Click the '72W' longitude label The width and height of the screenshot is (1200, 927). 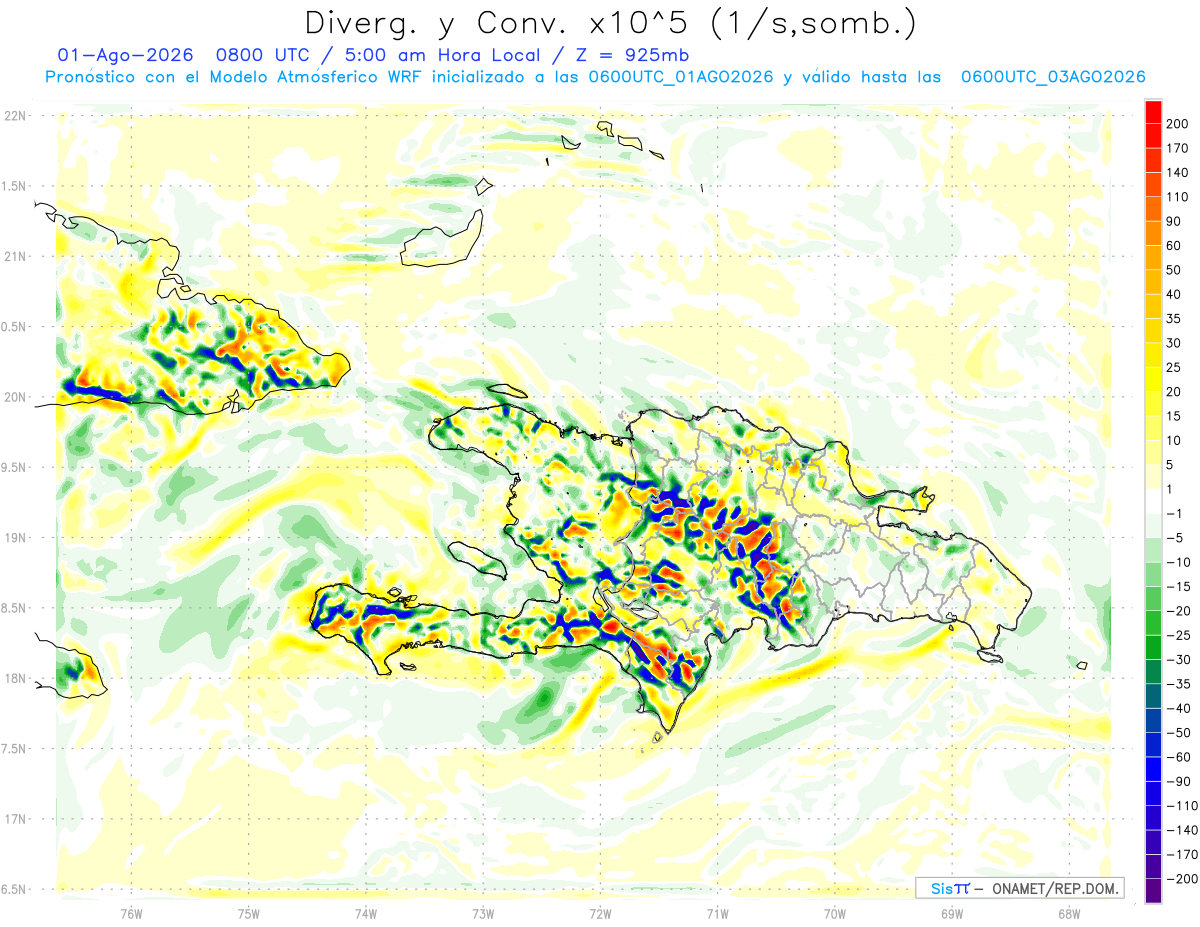(x=600, y=913)
